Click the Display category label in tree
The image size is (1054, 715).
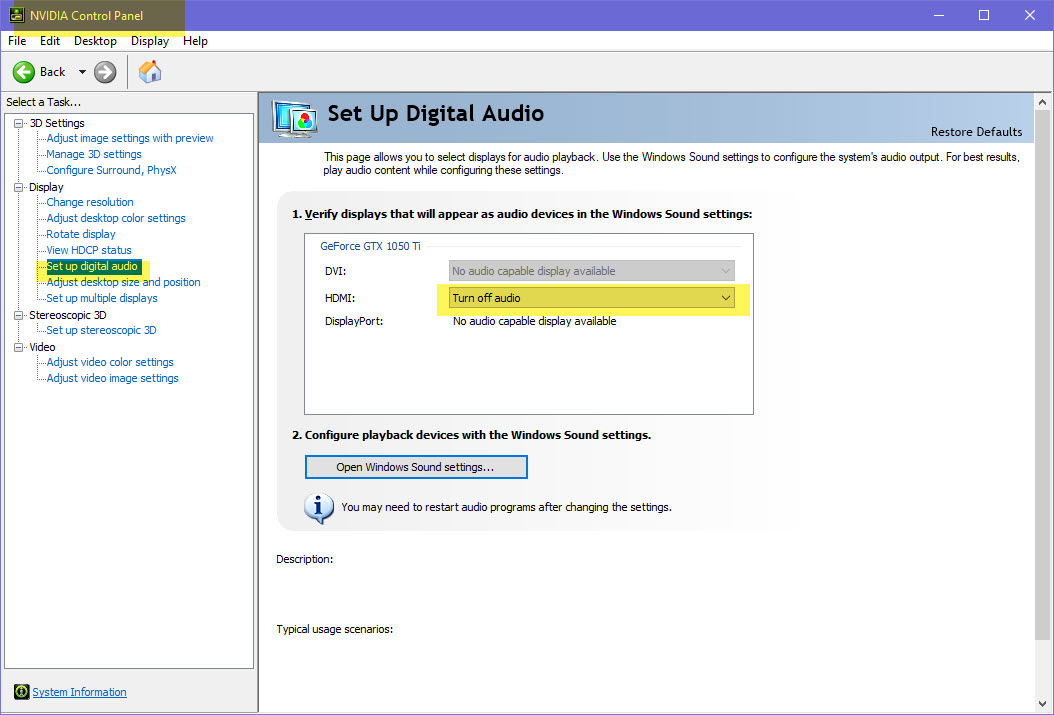tap(46, 187)
